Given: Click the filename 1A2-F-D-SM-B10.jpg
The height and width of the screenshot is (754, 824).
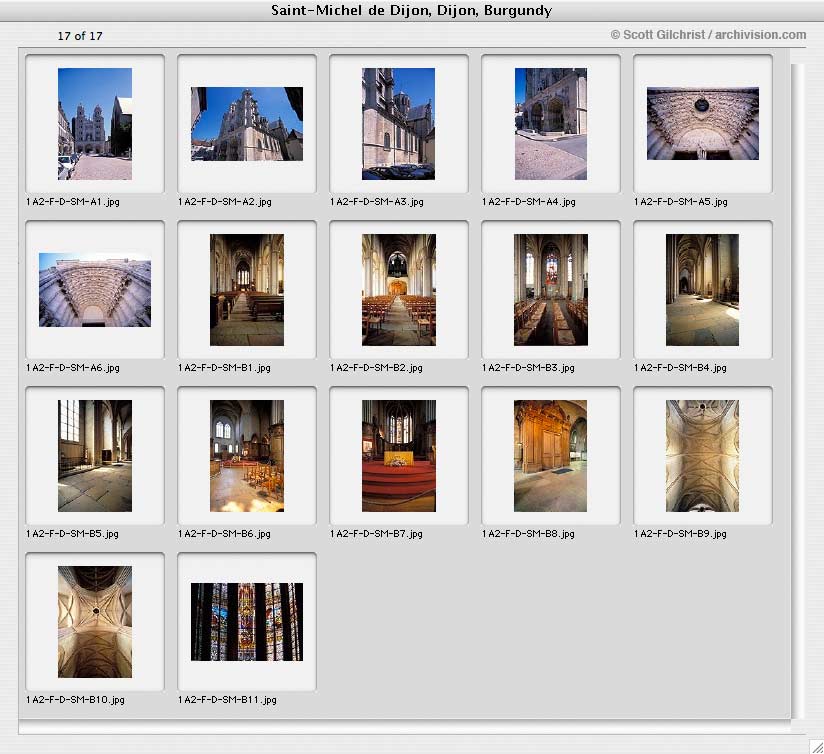Looking at the screenshot, I should 75,700.
